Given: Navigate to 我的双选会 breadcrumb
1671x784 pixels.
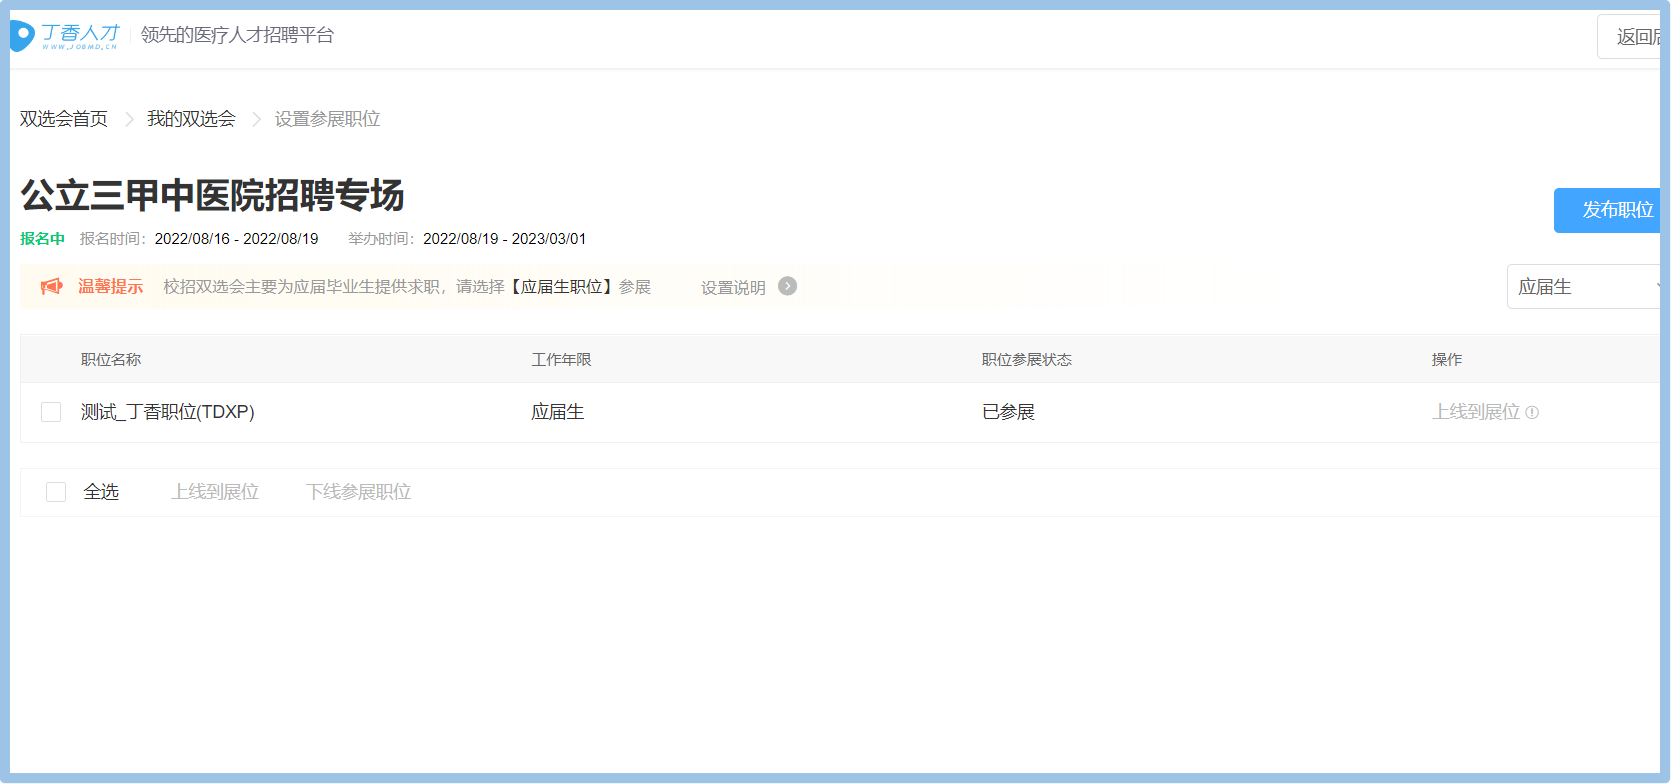Looking at the screenshot, I should pyautogui.click(x=191, y=119).
